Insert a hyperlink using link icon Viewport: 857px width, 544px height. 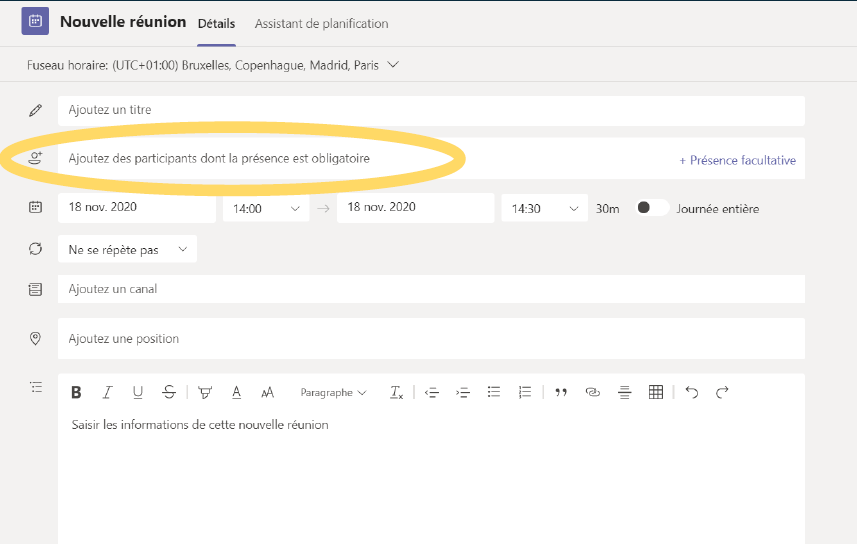click(592, 392)
